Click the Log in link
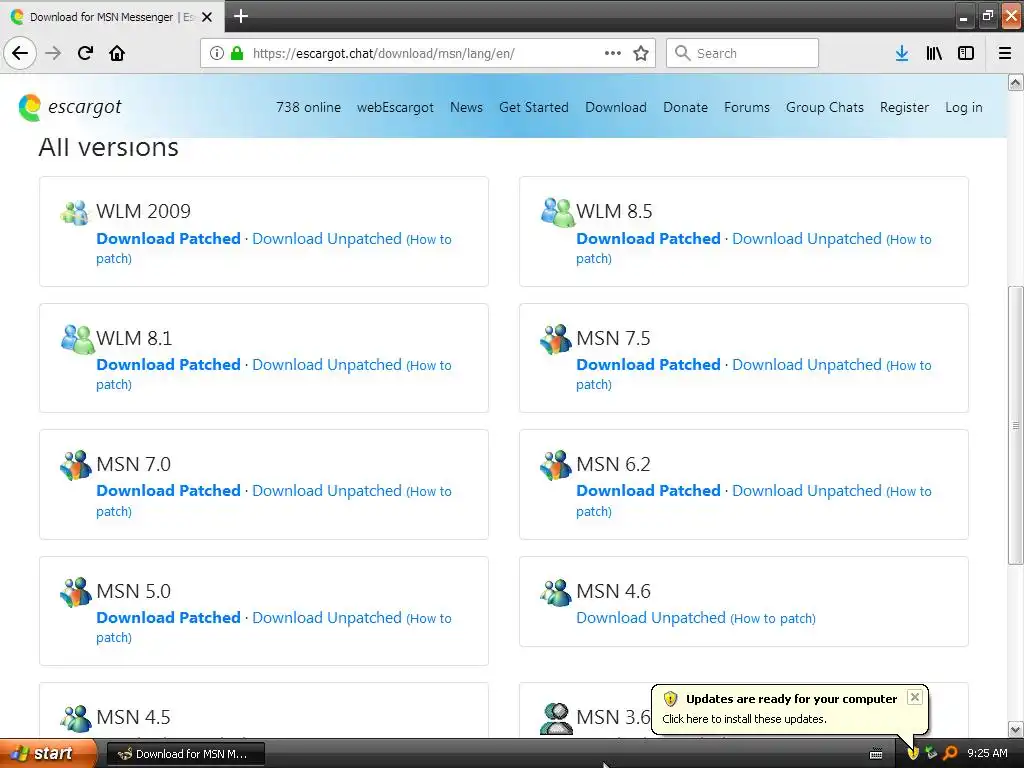The height and width of the screenshot is (768, 1024). (x=963, y=107)
